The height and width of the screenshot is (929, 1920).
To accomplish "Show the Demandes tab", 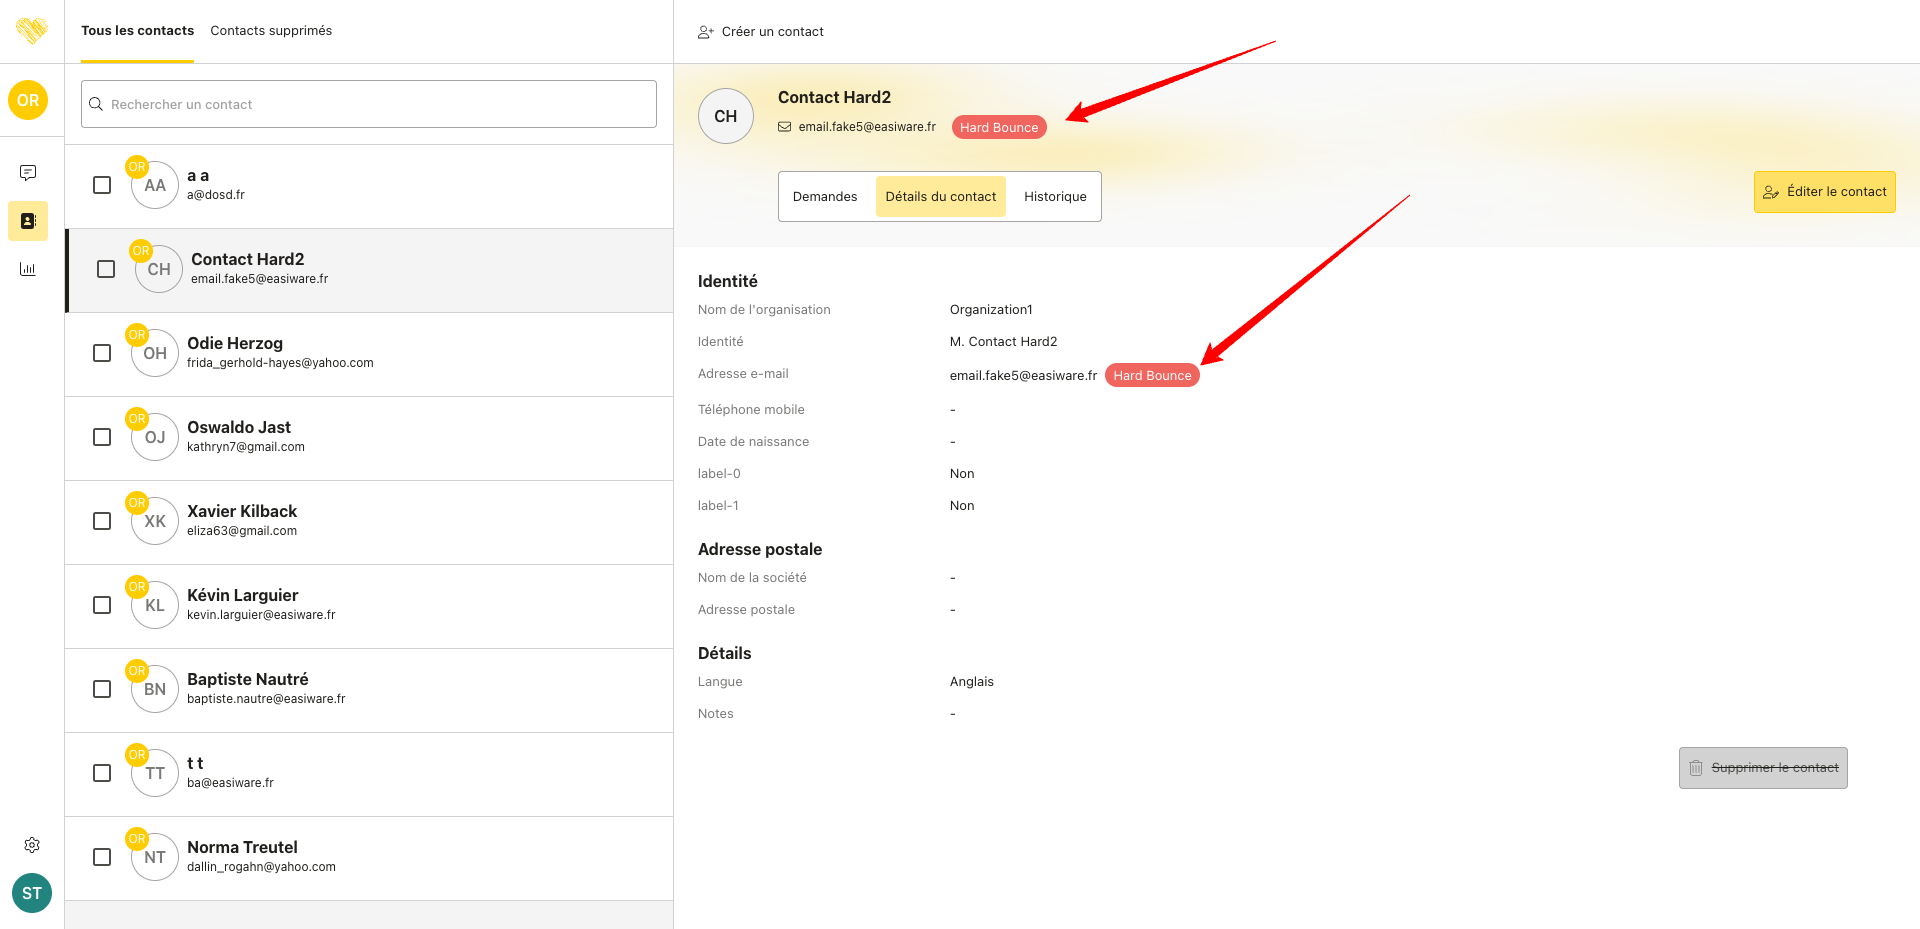I will (824, 197).
